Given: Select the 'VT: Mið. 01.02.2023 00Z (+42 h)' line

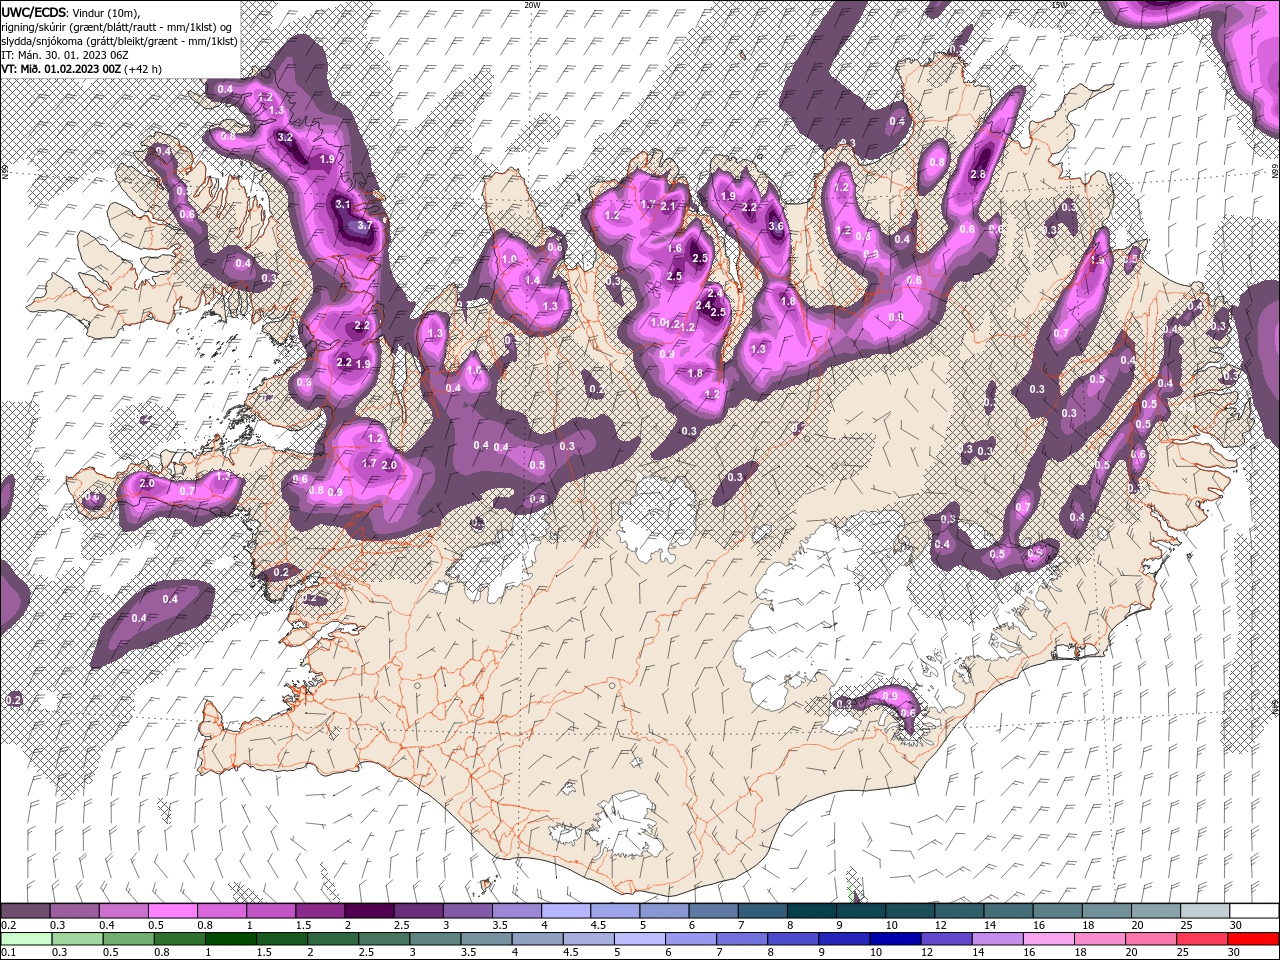Looking at the screenshot, I should (x=81, y=69).
